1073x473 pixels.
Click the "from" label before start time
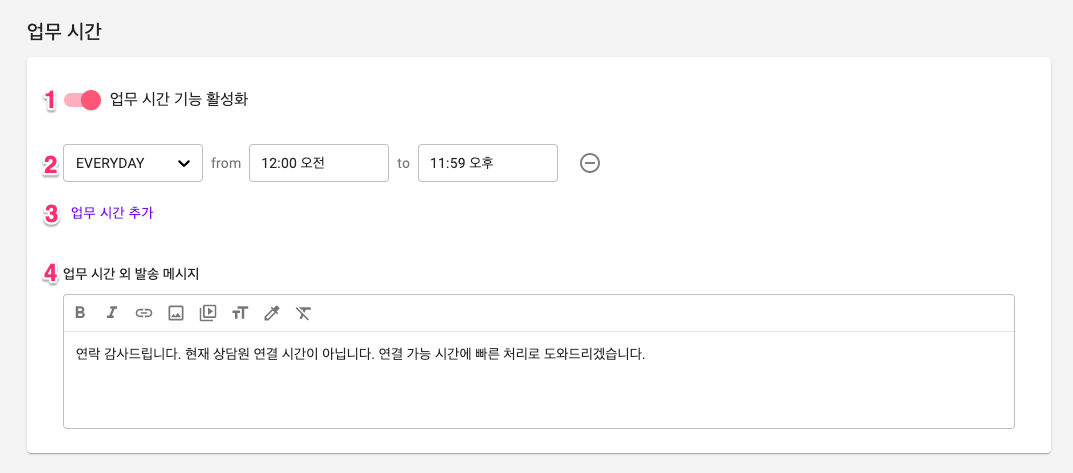(226, 163)
